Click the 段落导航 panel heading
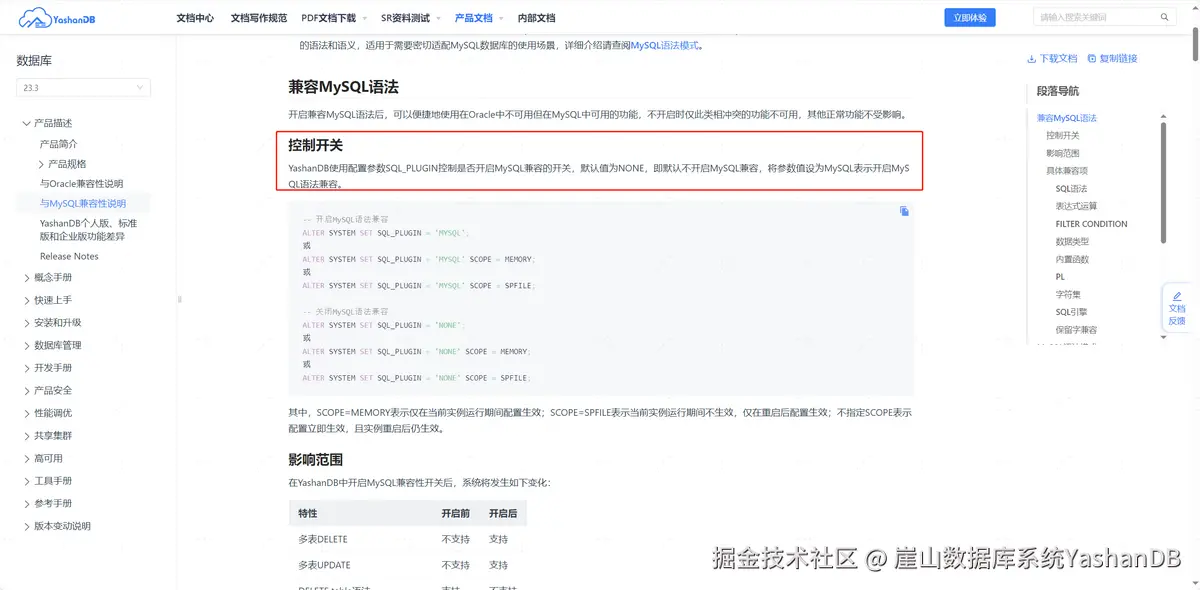 point(1058,91)
